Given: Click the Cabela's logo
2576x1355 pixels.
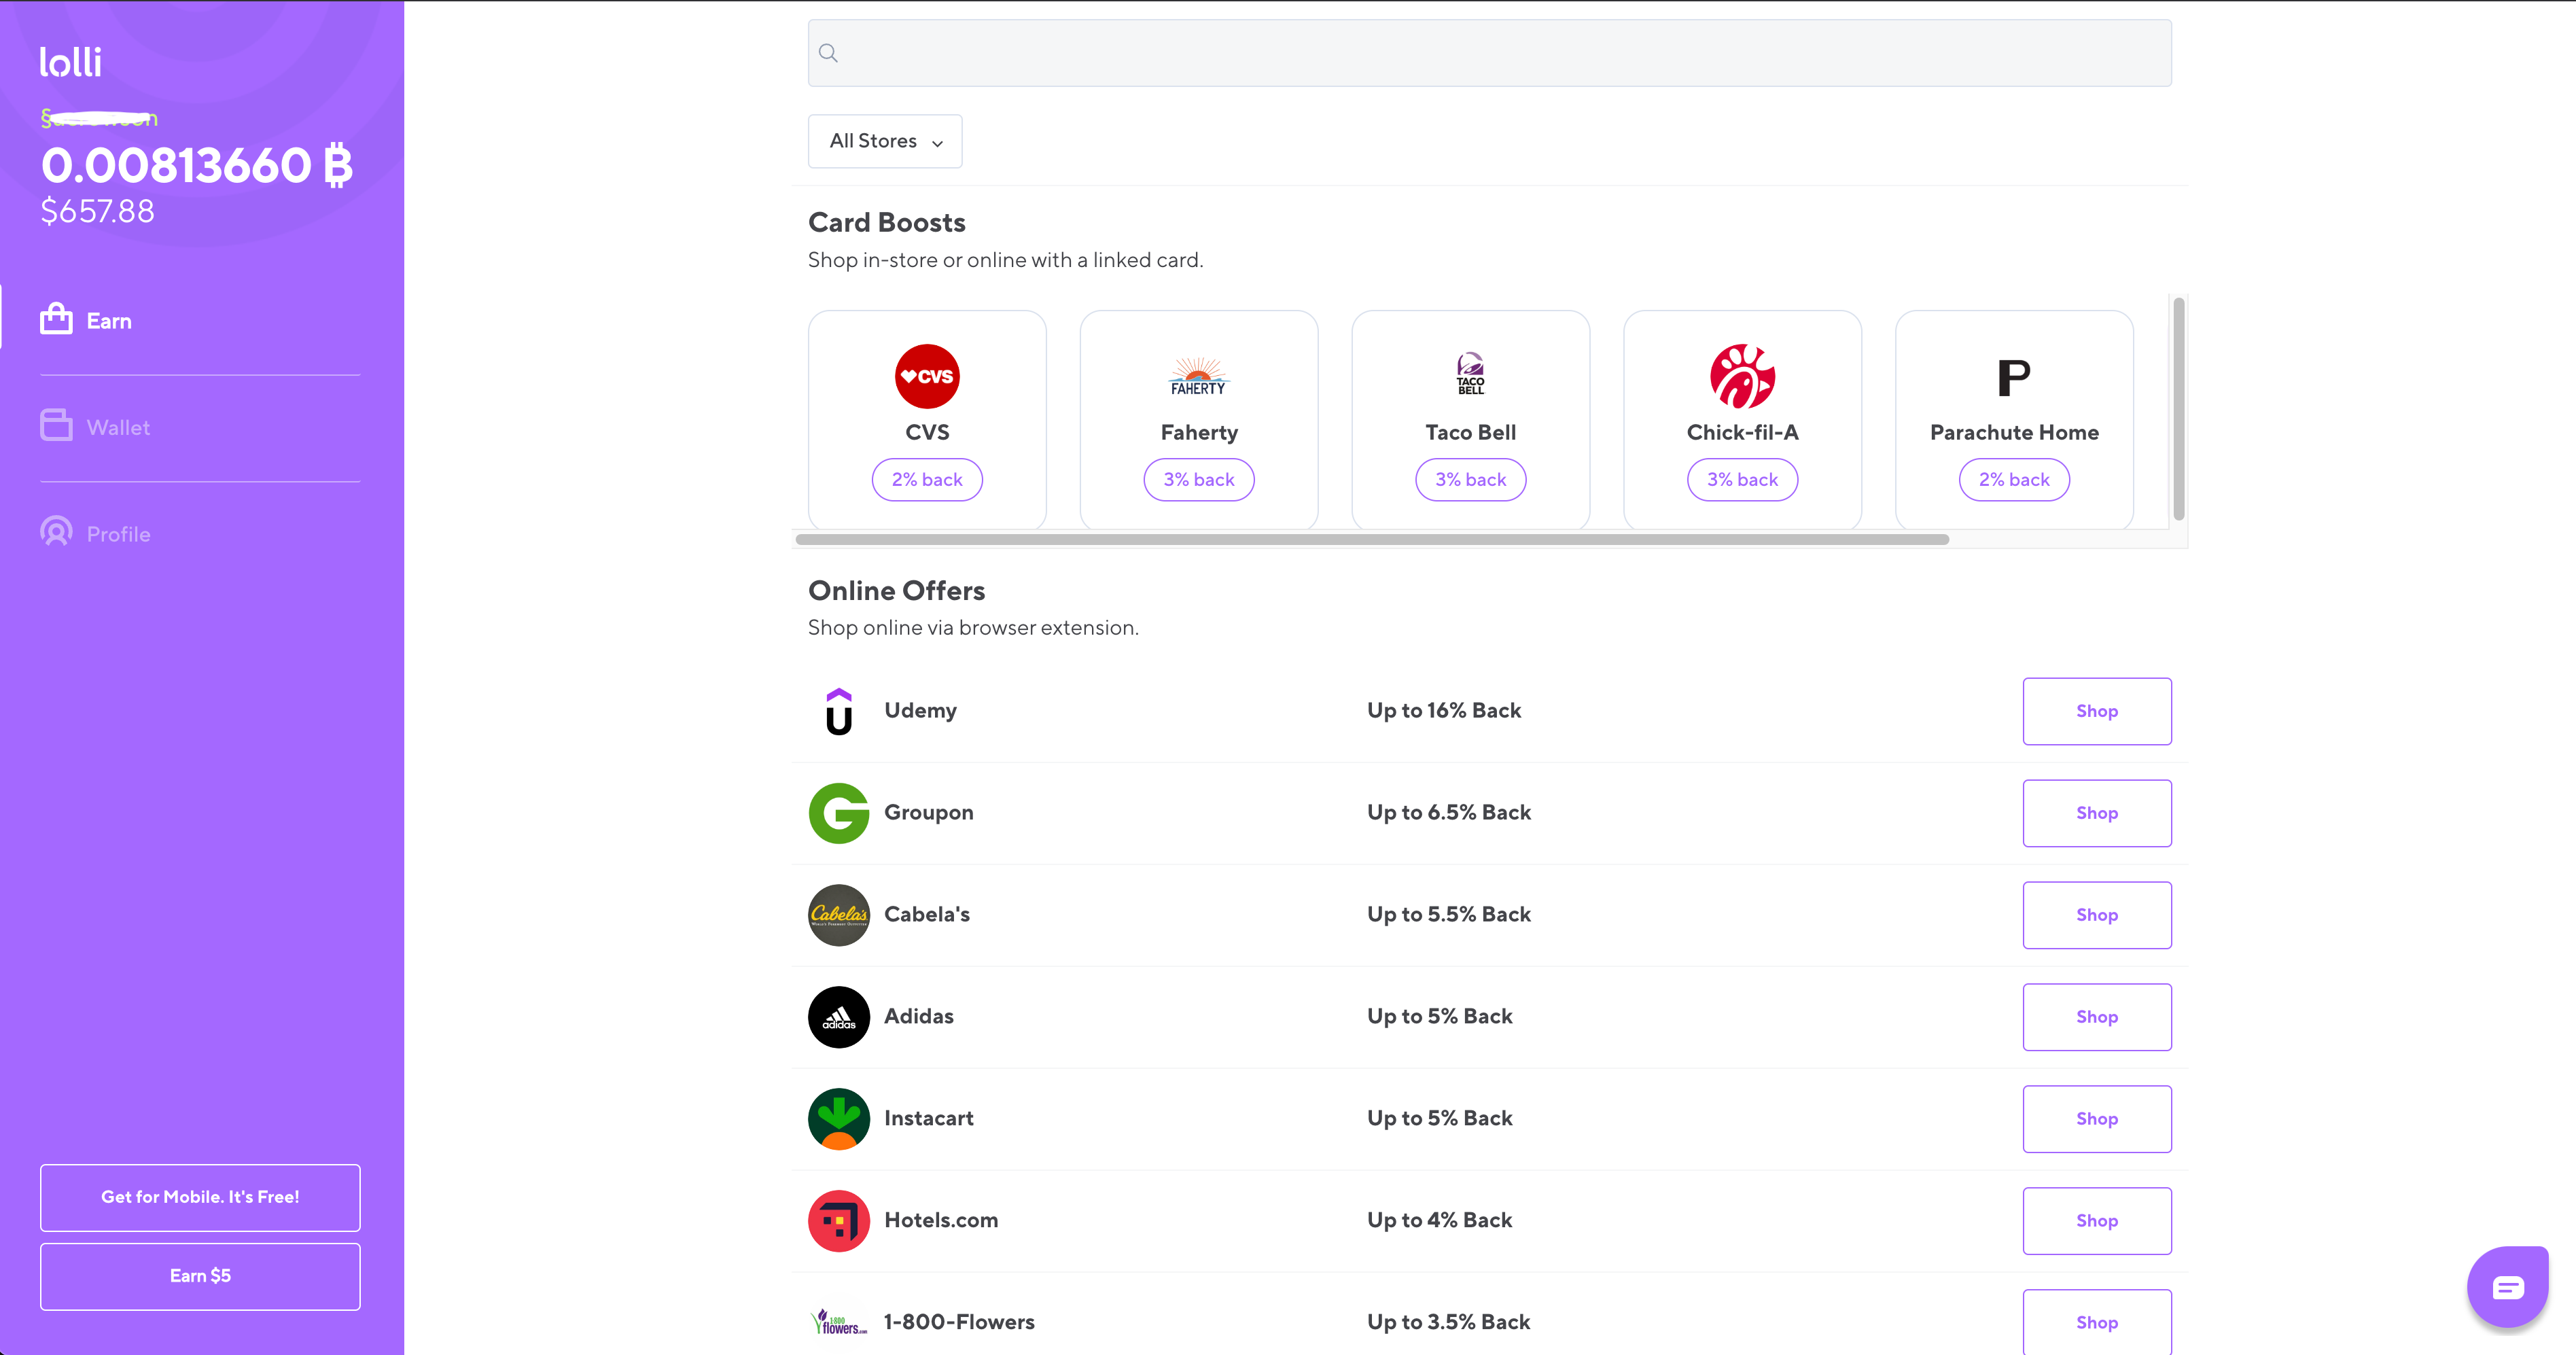Looking at the screenshot, I should tap(839, 915).
